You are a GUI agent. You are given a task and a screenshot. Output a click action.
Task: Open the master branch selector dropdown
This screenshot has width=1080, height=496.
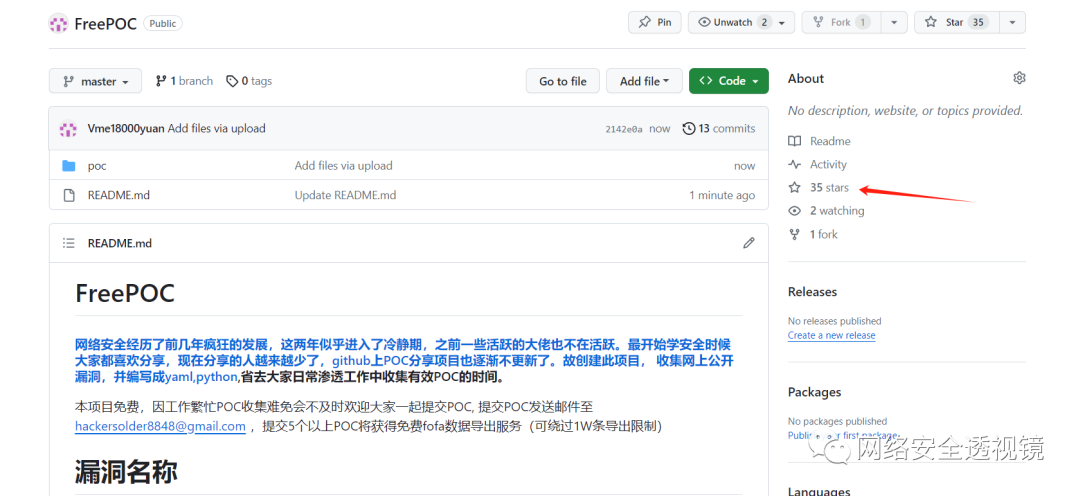[95, 81]
